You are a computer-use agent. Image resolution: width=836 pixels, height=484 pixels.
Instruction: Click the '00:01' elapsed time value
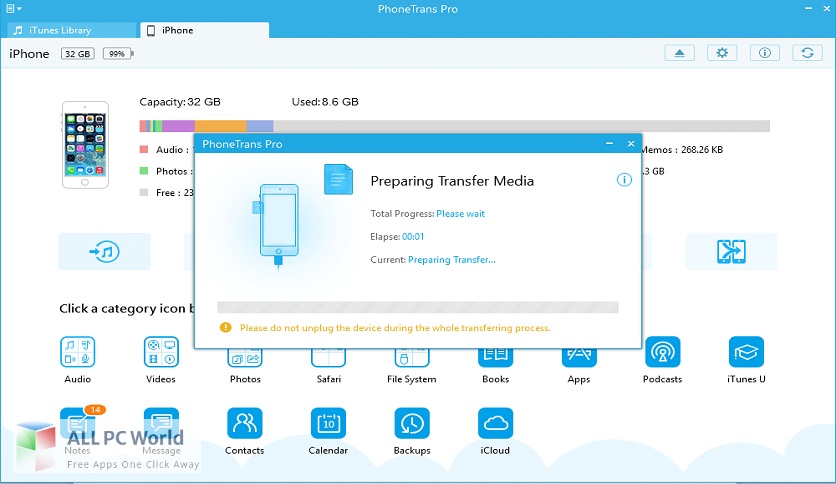click(x=413, y=237)
